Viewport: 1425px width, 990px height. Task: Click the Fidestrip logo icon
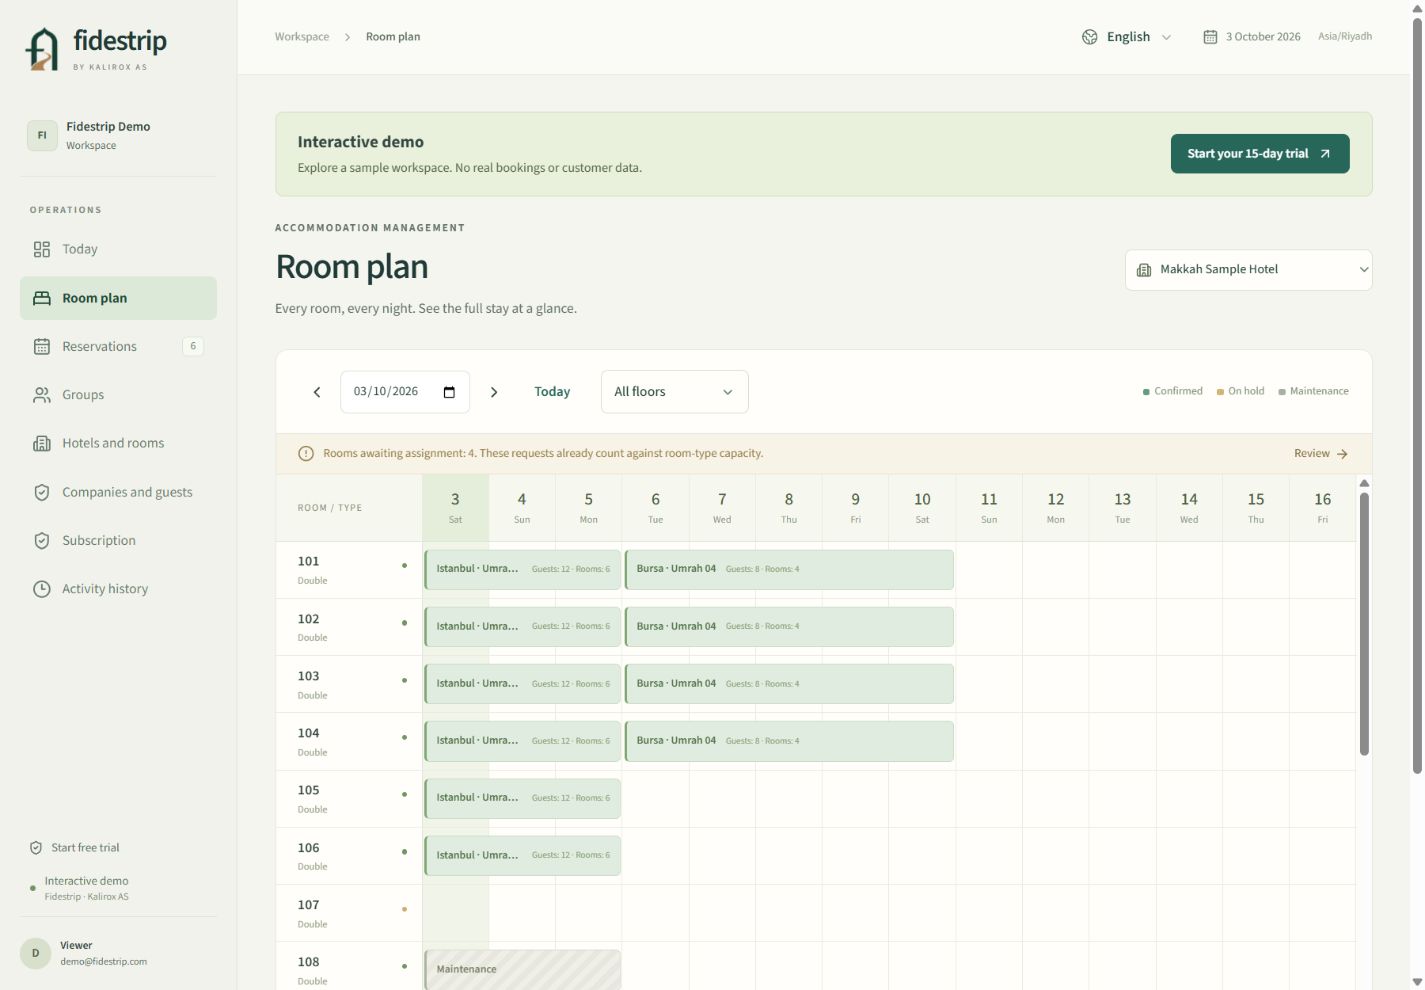(x=42, y=49)
